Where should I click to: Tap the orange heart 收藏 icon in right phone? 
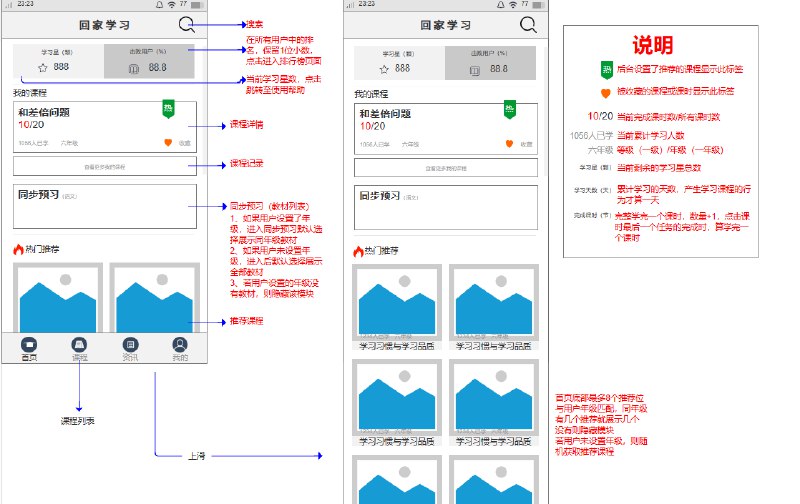click(509, 144)
